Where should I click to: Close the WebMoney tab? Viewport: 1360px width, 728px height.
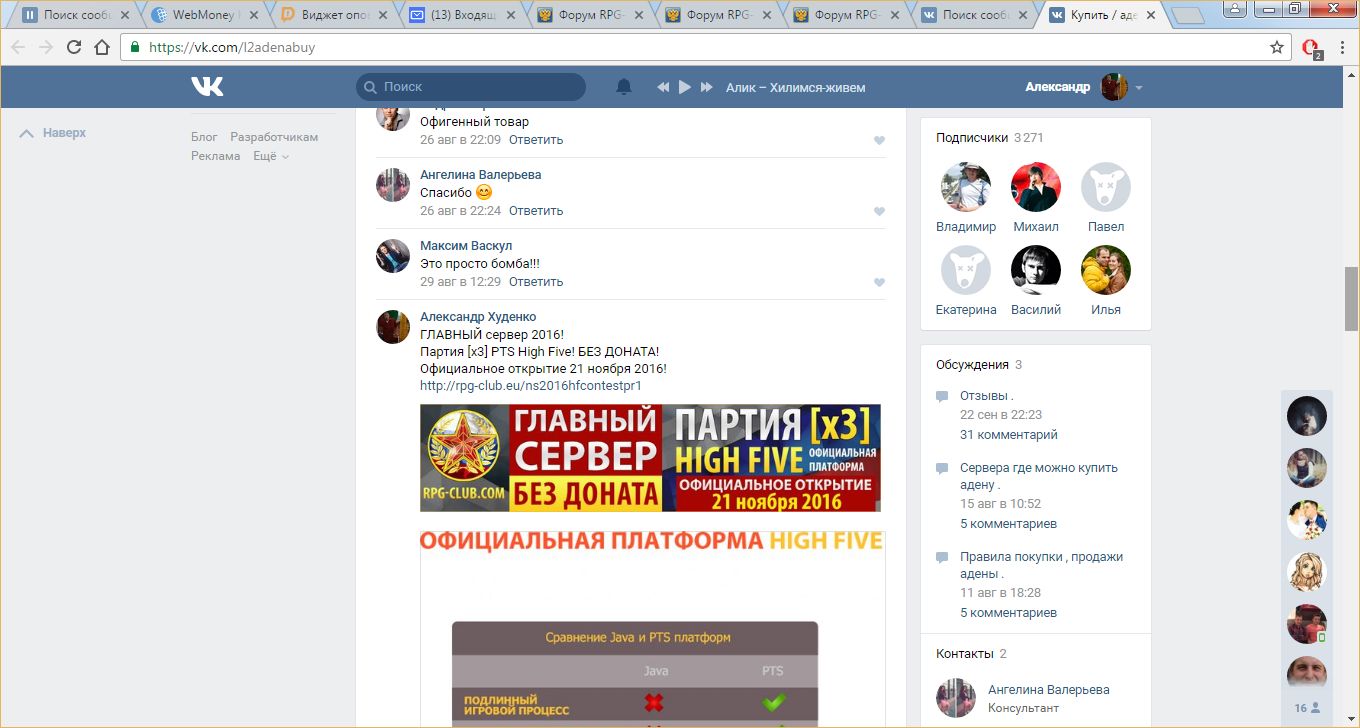(255, 15)
